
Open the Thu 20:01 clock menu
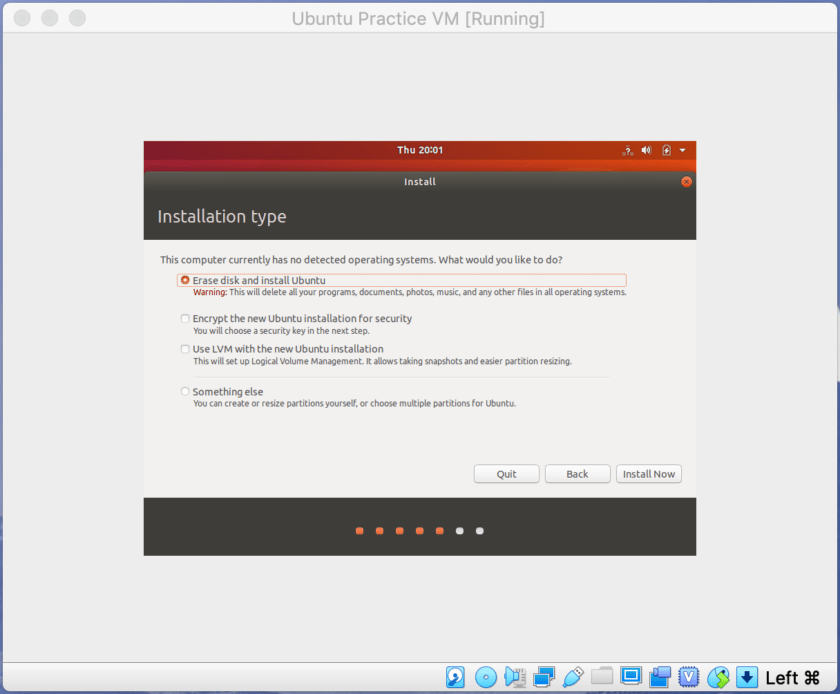click(x=420, y=150)
